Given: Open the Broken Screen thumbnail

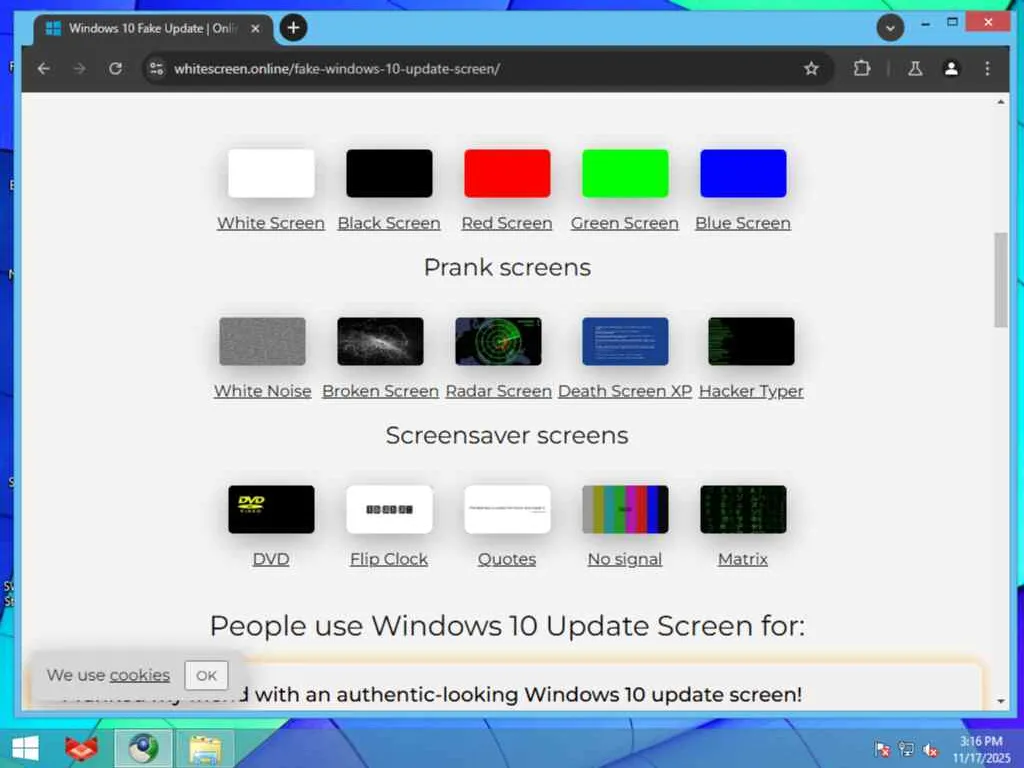Looking at the screenshot, I should coord(381,341).
